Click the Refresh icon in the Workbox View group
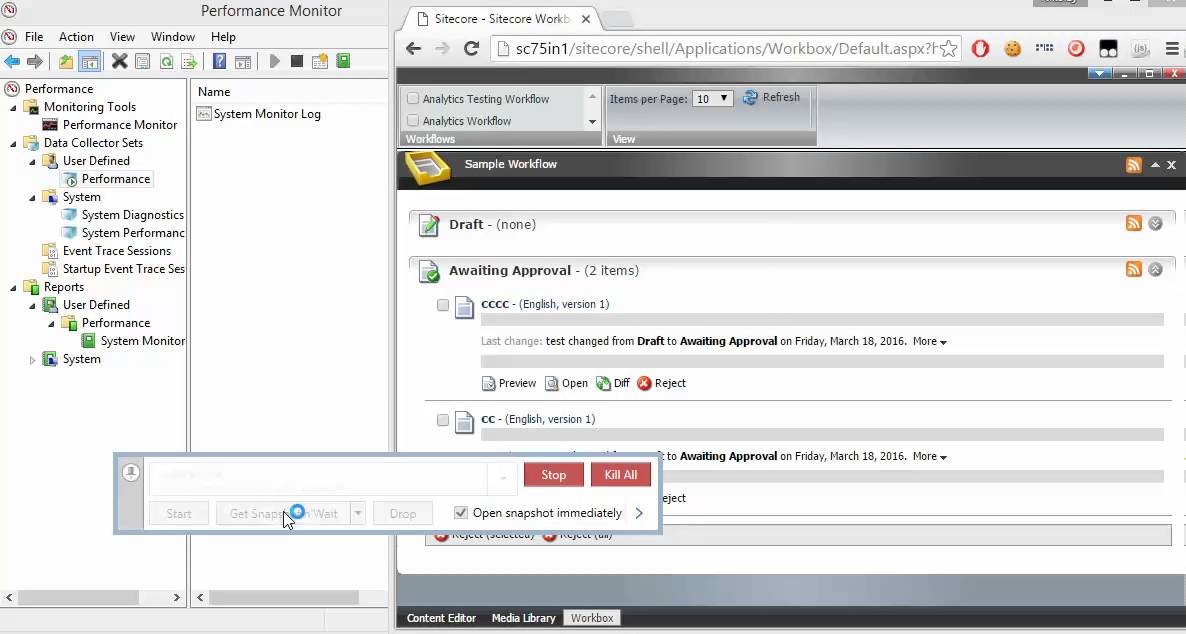Screen dimensions: 1186x634 tap(750, 98)
